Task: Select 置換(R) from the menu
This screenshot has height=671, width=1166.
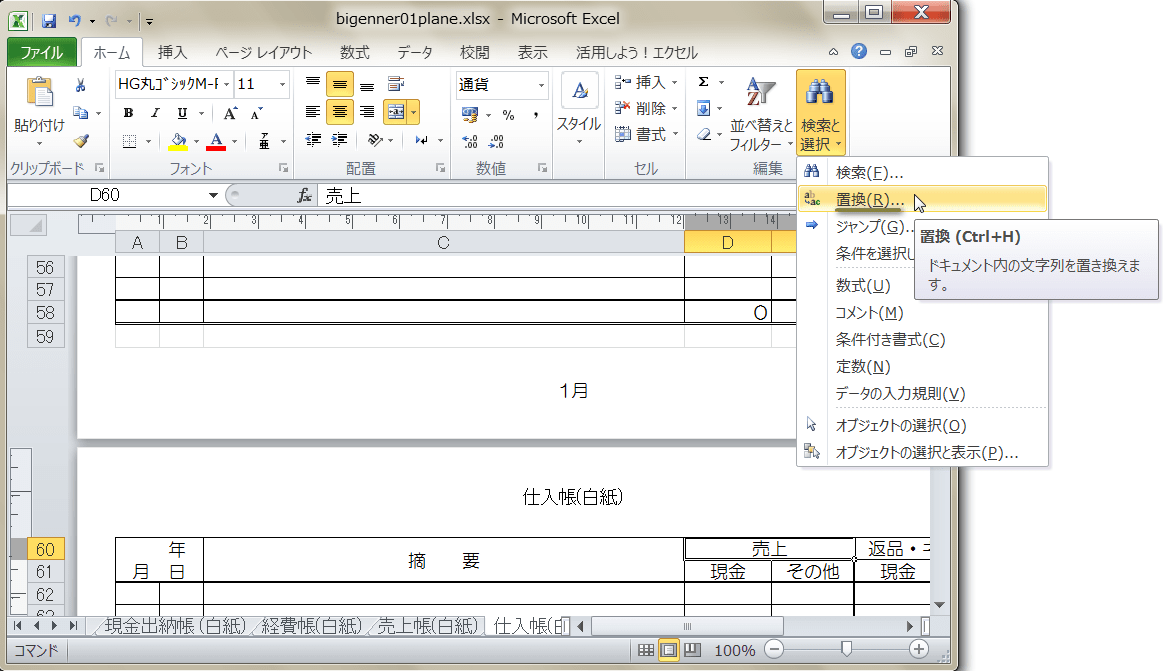Action: click(922, 199)
